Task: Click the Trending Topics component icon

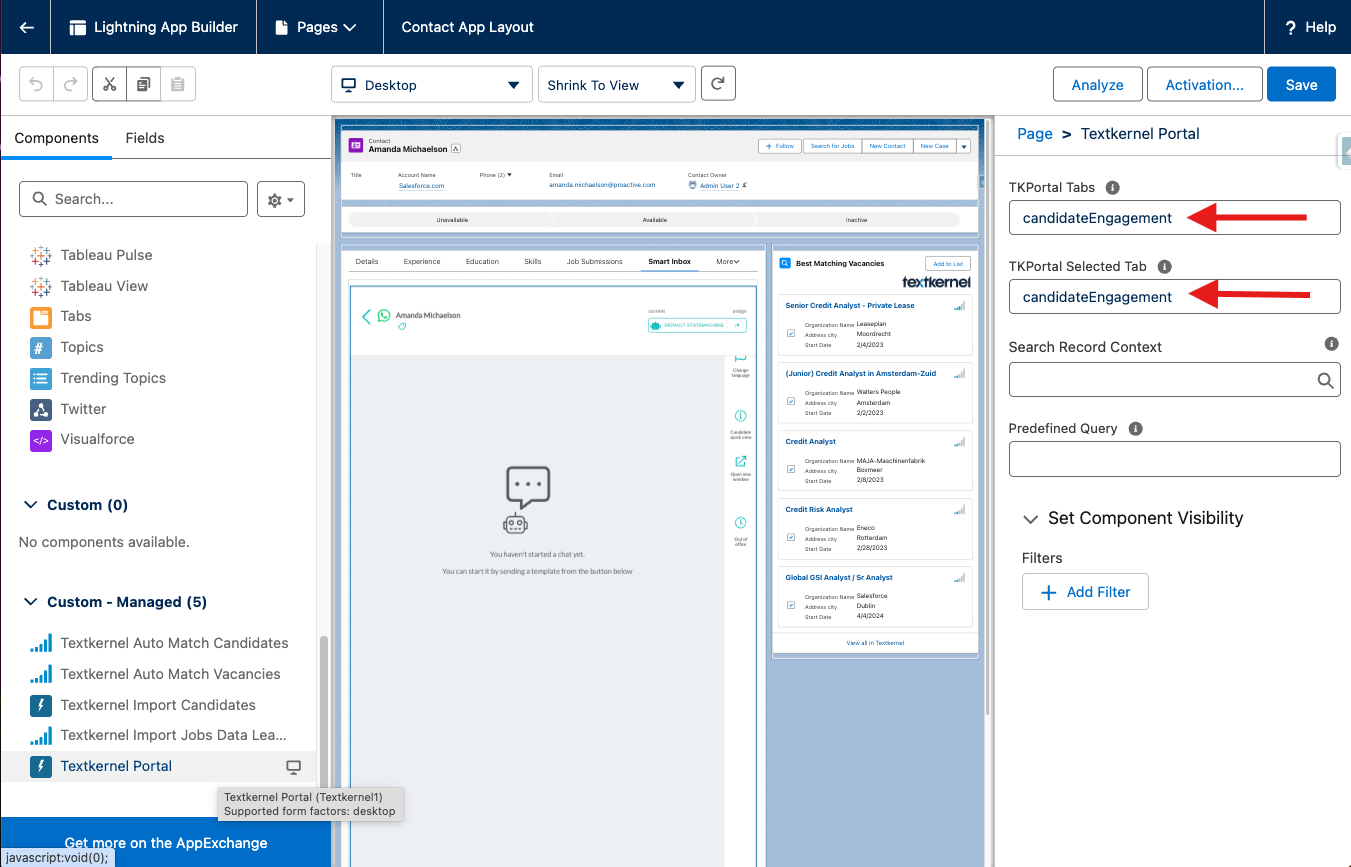Action: click(41, 379)
